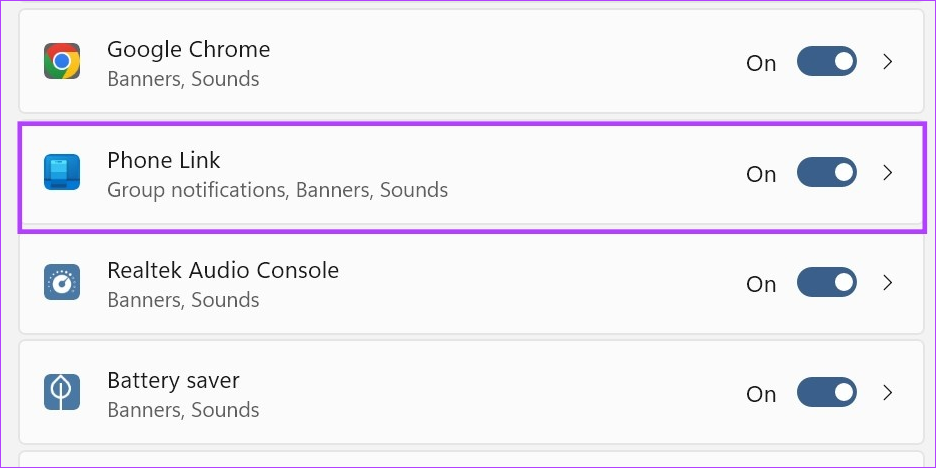936x468 pixels.
Task: Click the Phone Link app icon
Action: pos(62,172)
